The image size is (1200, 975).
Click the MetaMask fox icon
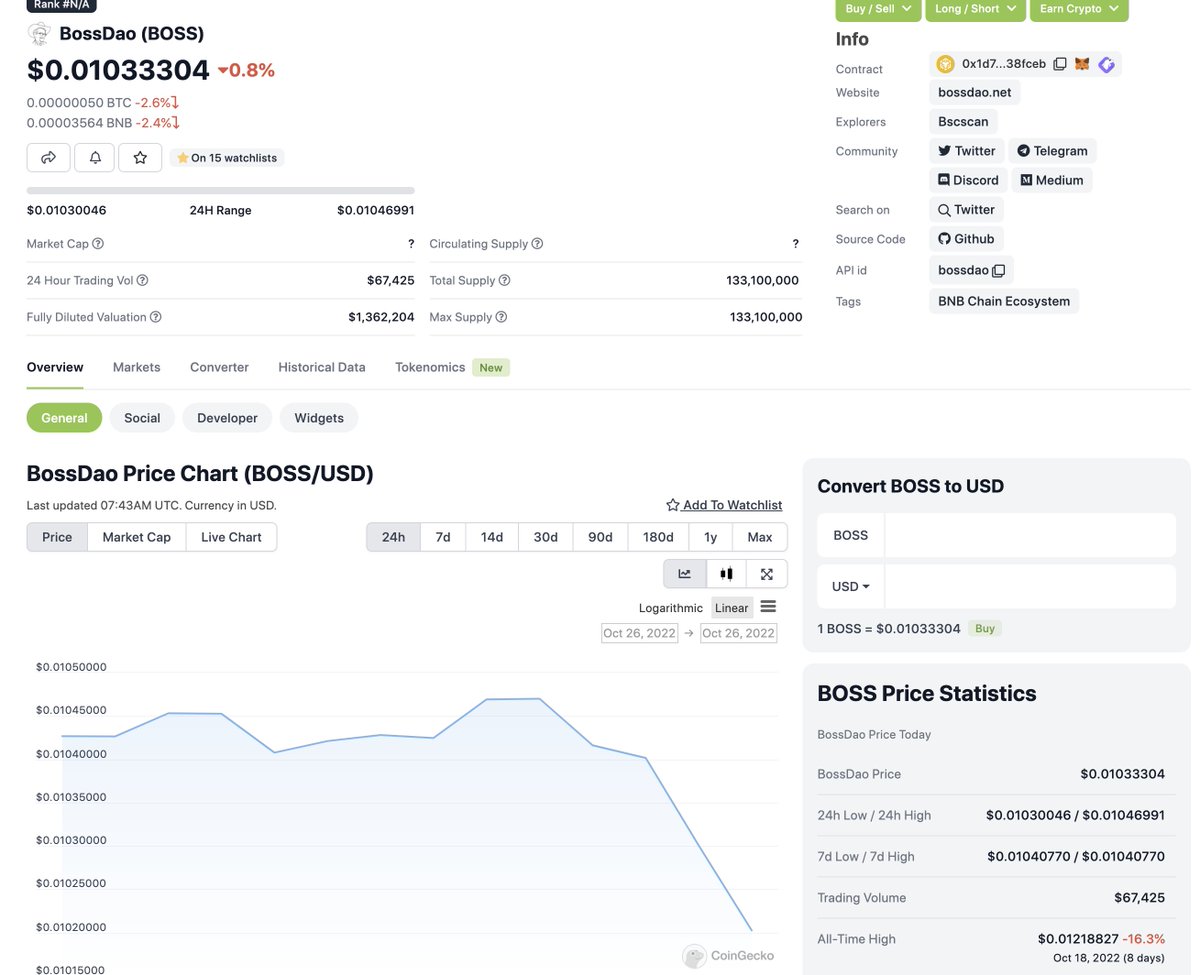pos(1082,64)
